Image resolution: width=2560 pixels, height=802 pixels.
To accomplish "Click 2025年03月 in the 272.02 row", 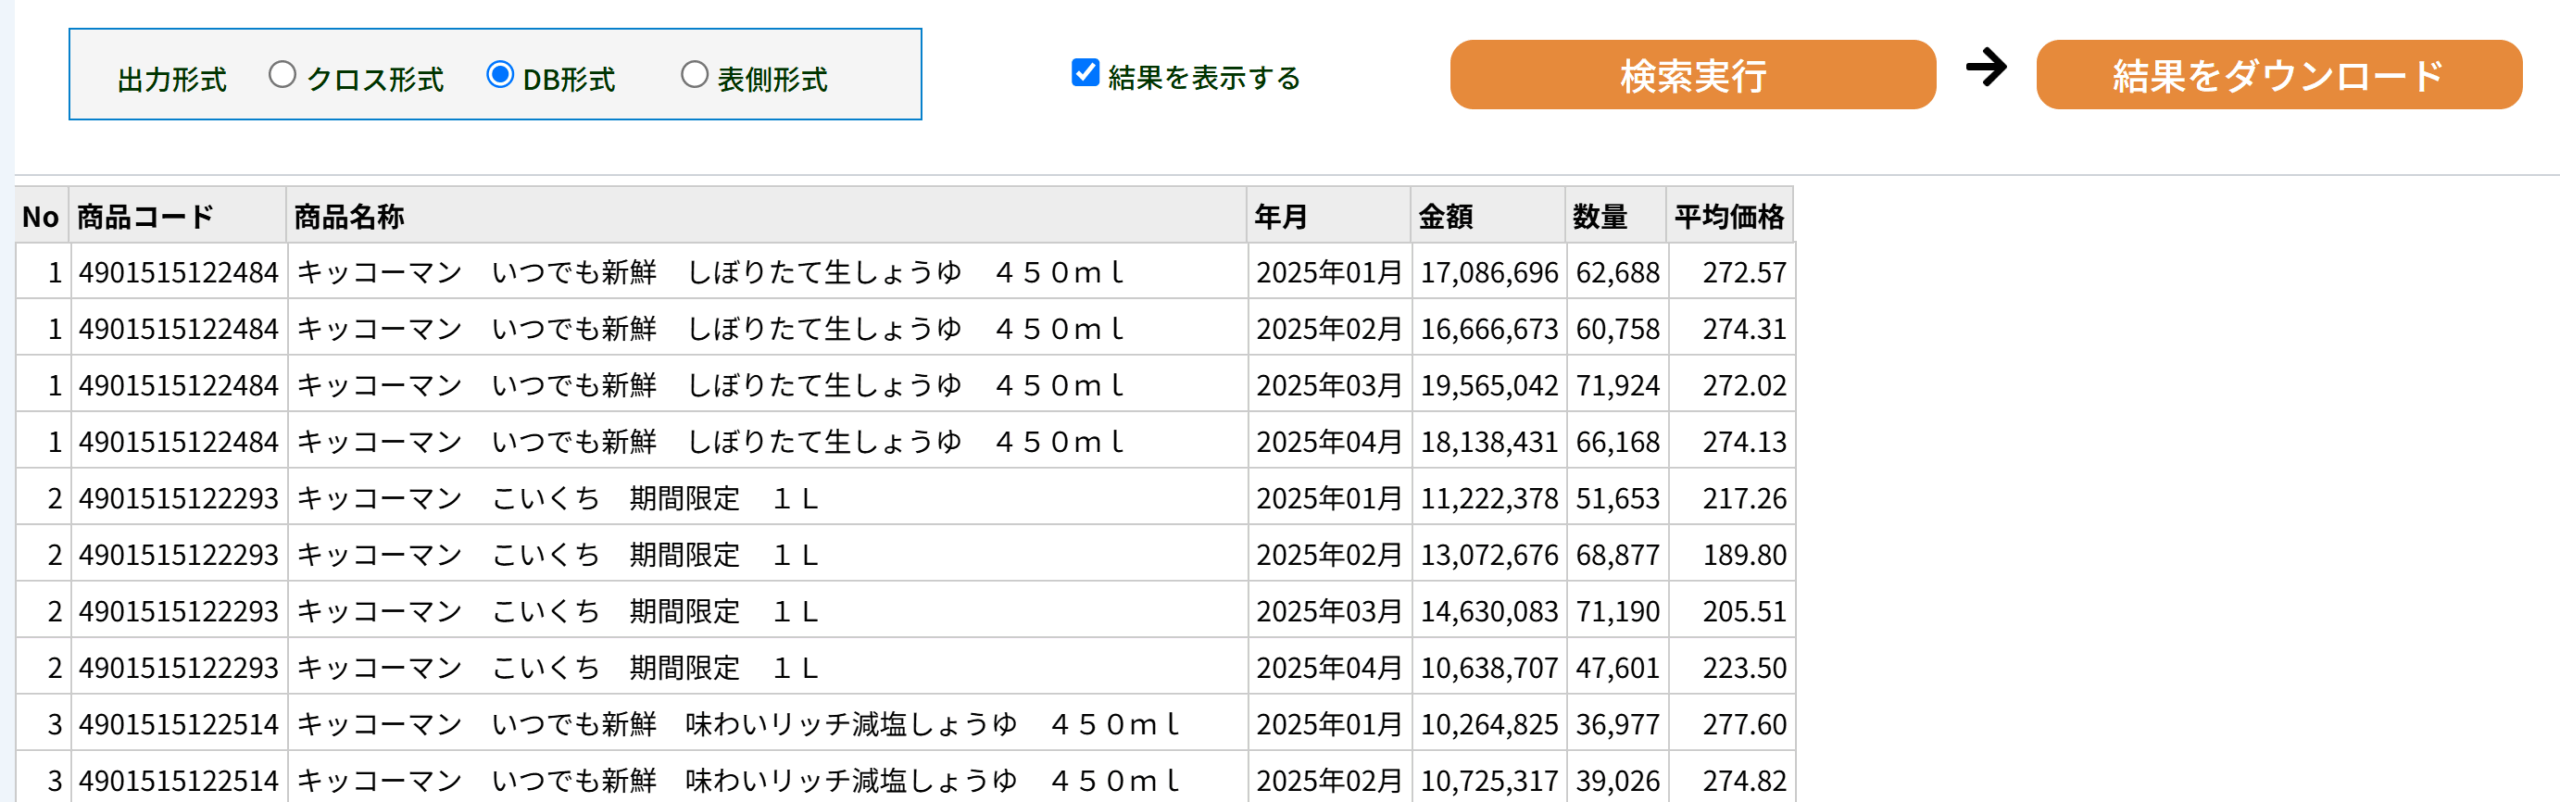I will [x=1330, y=385].
